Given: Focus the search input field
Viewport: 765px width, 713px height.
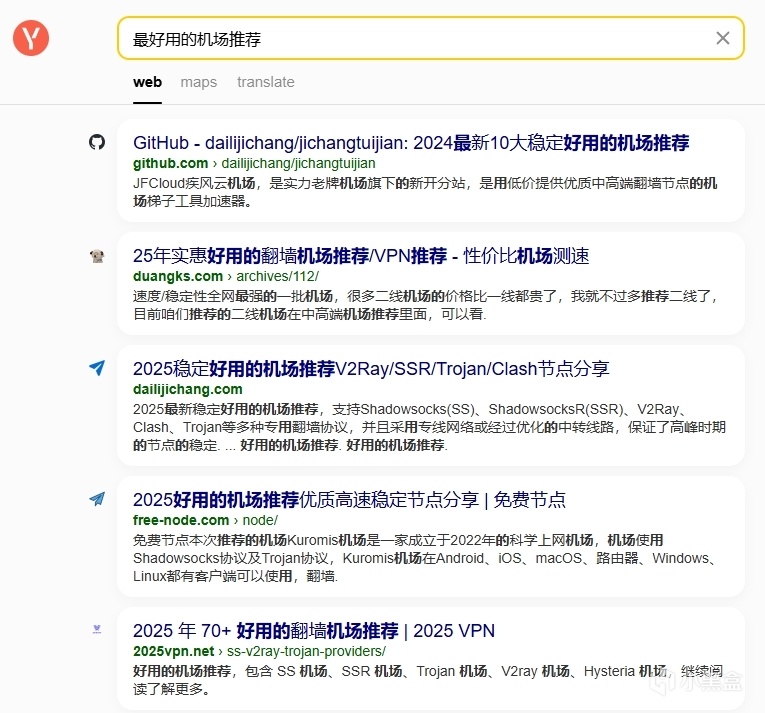Looking at the screenshot, I should pos(431,38).
